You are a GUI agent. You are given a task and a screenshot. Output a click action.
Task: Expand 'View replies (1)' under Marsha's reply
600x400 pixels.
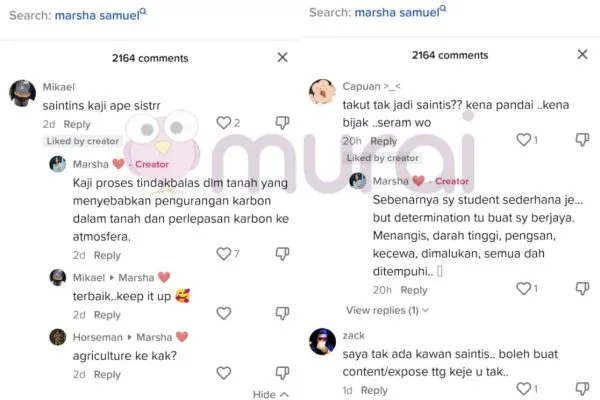387,310
